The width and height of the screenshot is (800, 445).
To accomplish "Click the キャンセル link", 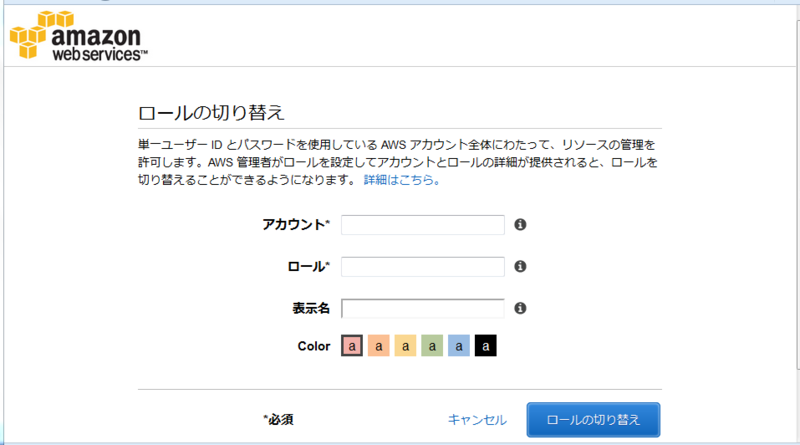I will 477,419.
